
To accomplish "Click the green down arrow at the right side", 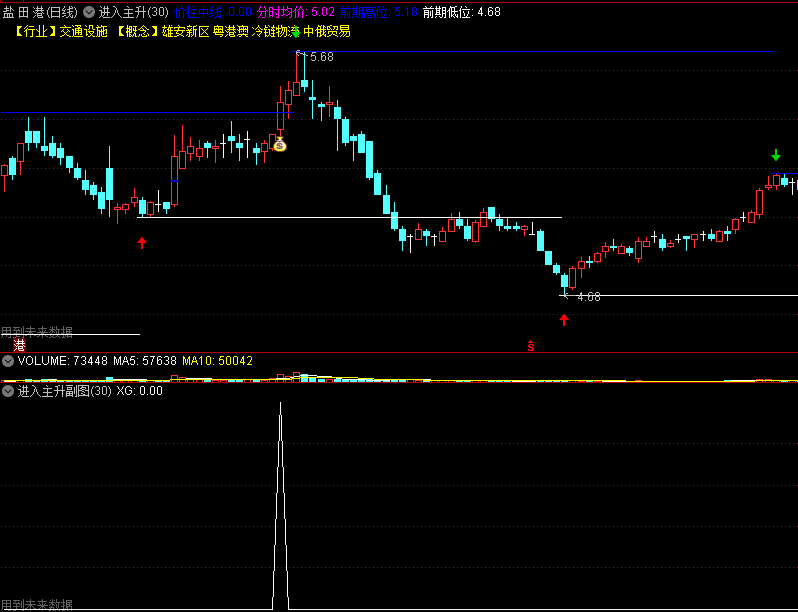I will click(776, 155).
